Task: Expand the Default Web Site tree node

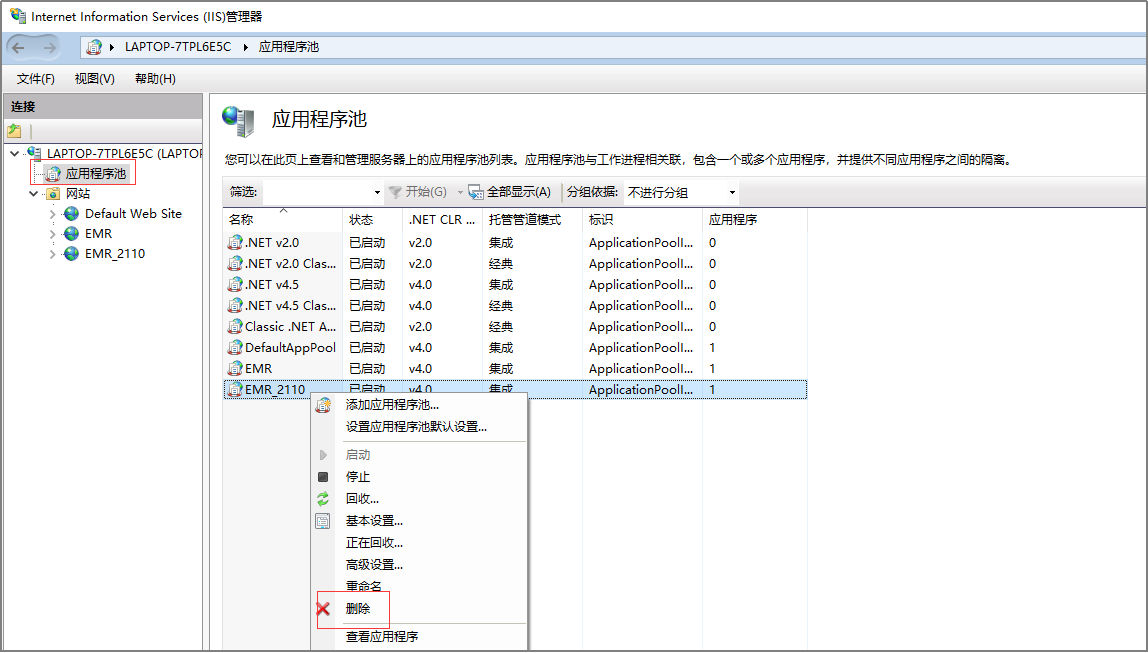Action: [52, 214]
